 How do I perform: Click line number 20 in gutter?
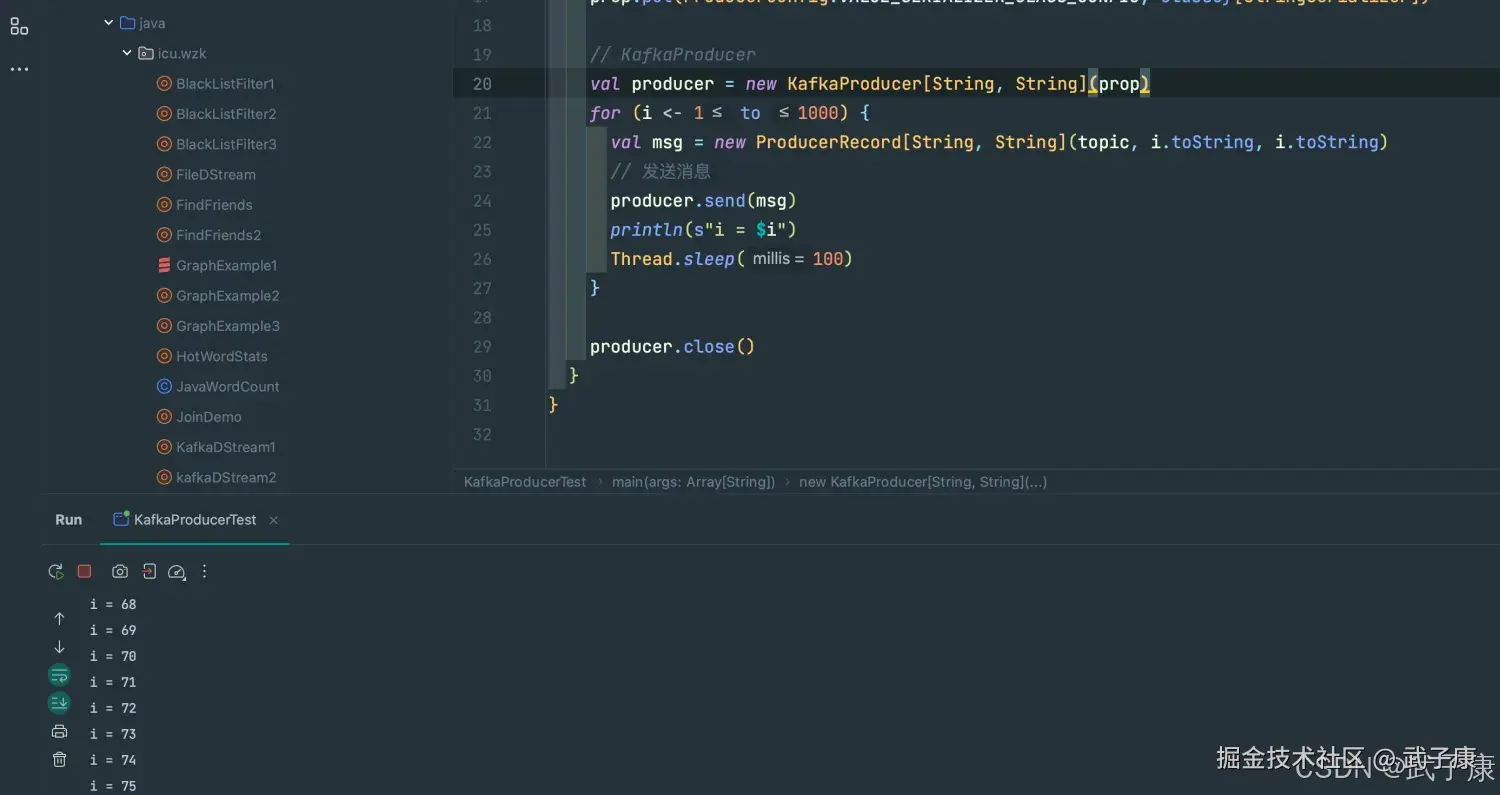(x=482, y=84)
